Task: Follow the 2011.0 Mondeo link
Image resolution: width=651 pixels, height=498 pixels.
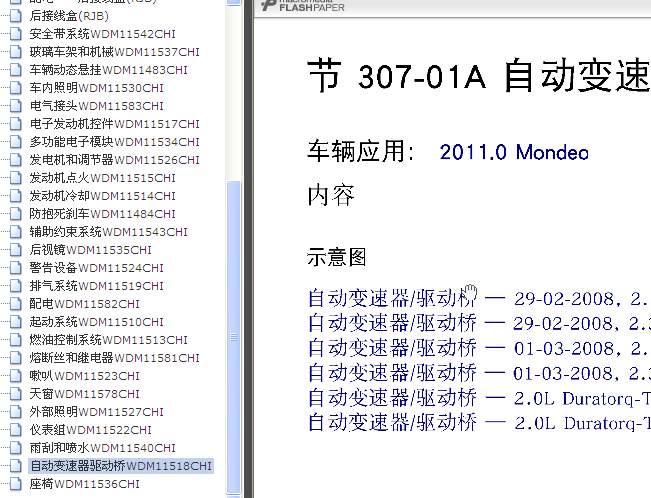Action: tap(514, 152)
